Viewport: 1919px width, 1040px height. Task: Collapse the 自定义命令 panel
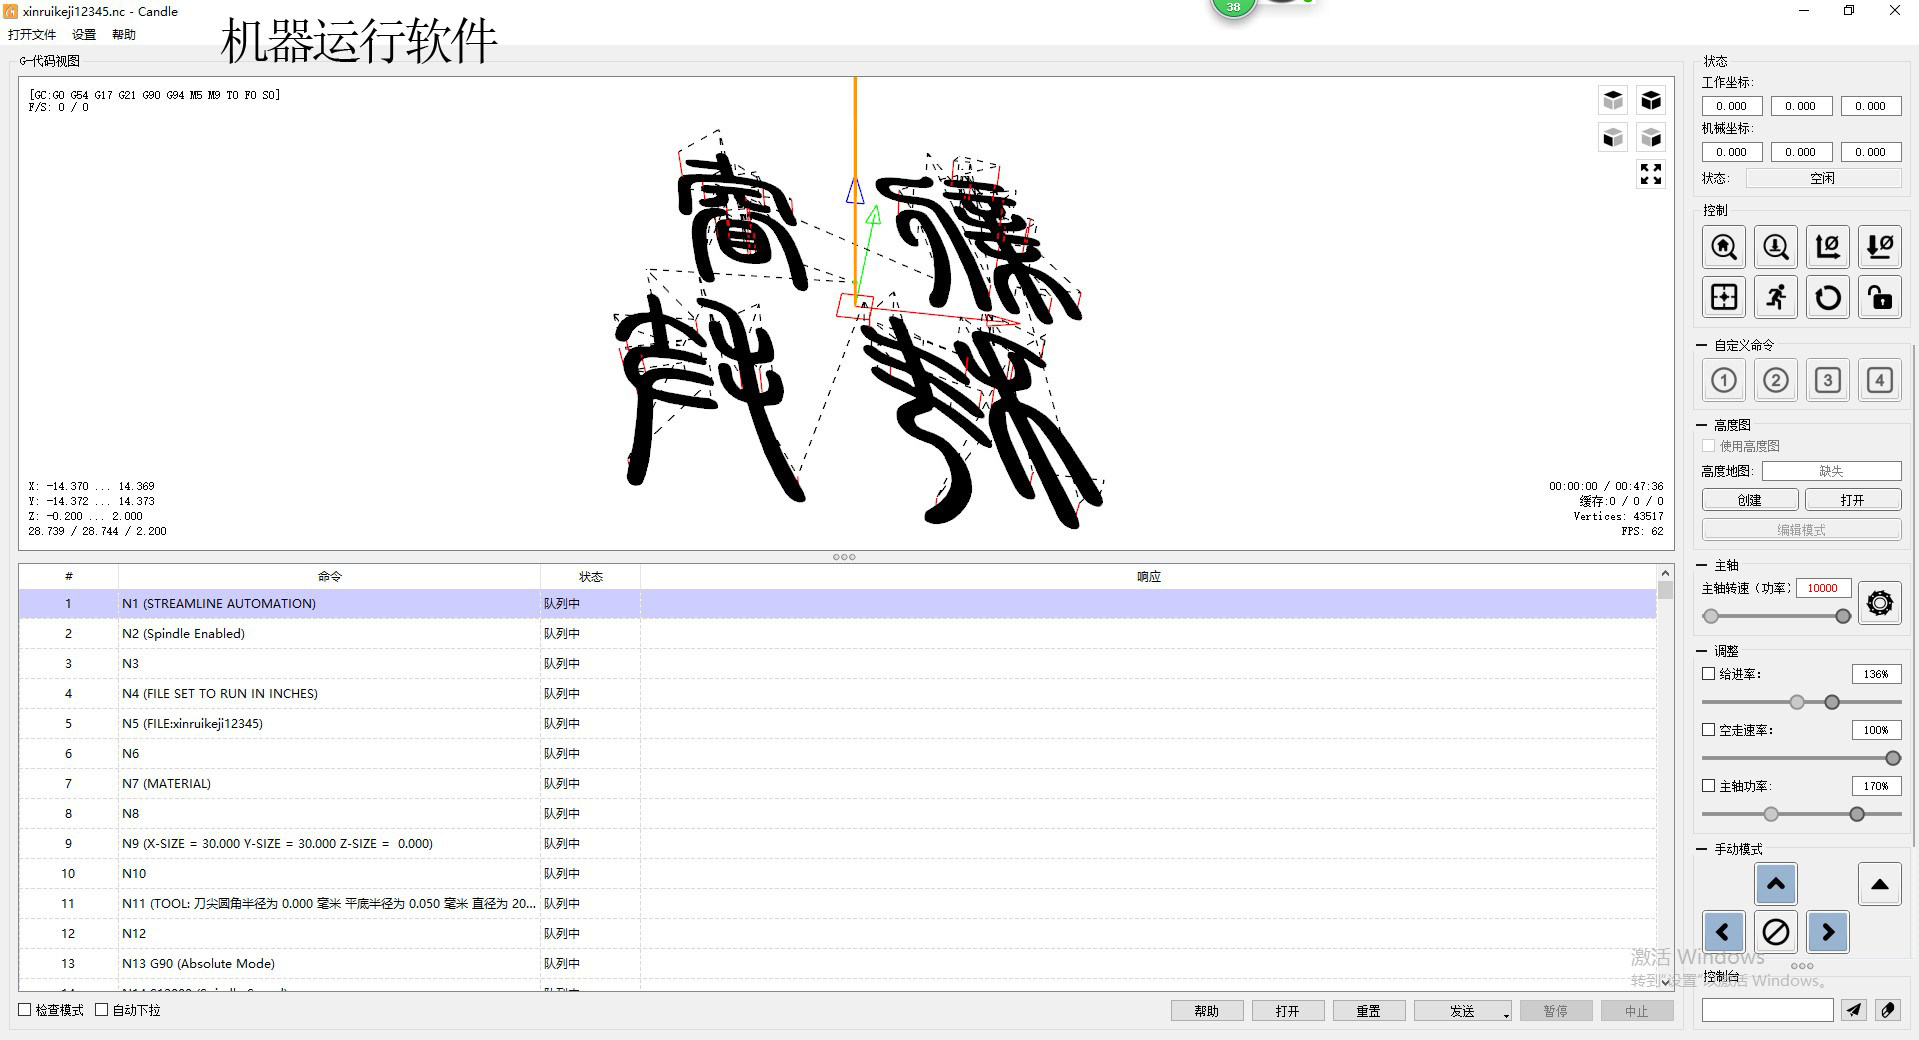click(1703, 345)
